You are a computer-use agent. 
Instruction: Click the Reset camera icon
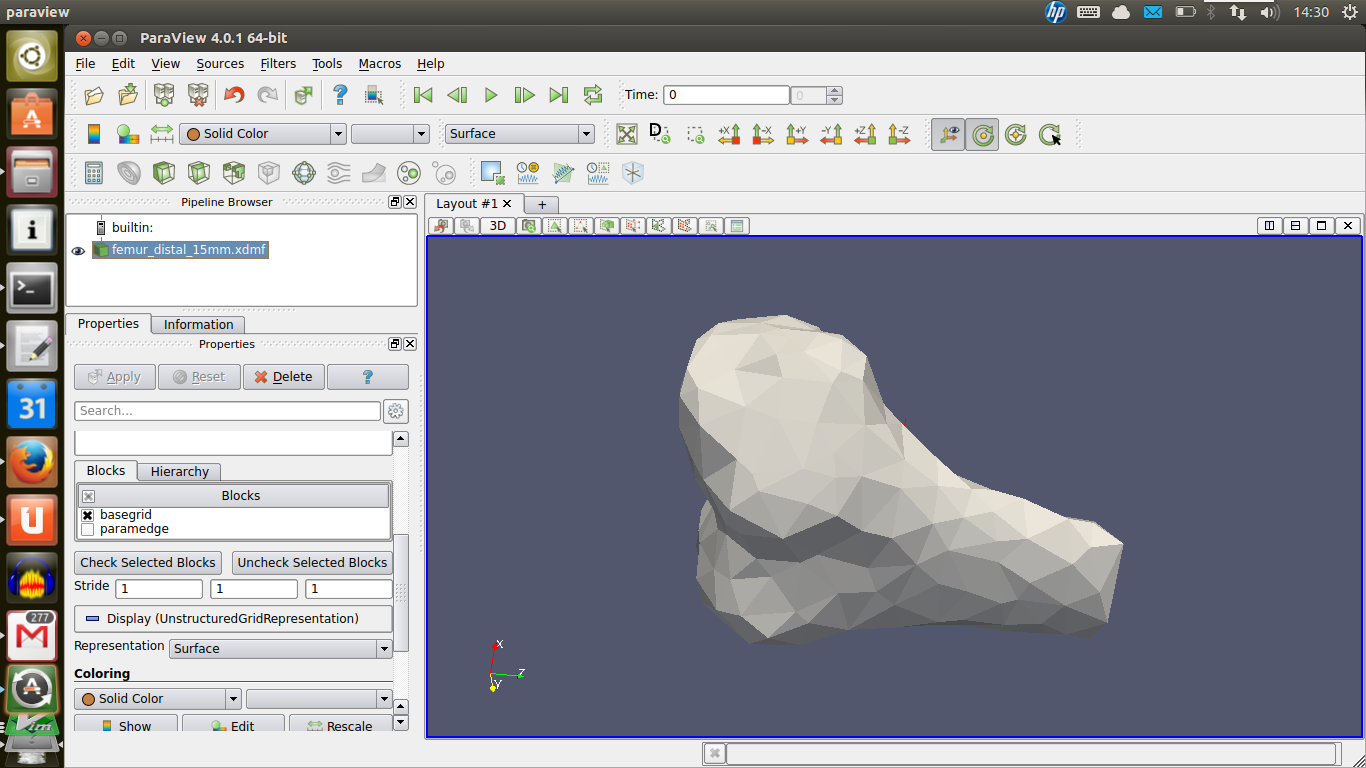[x=627, y=134]
